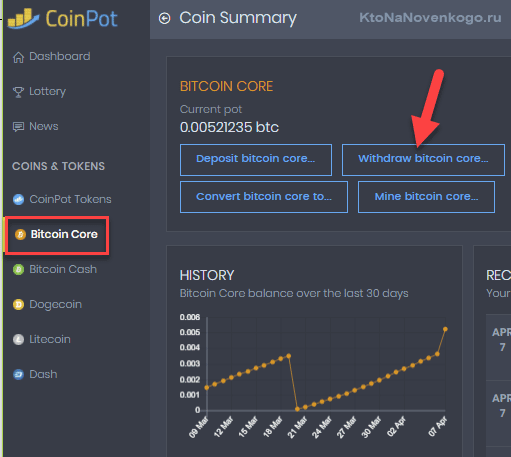The image size is (511, 457).
Task: Click the CoinPot logo
Action: tap(63, 18)
